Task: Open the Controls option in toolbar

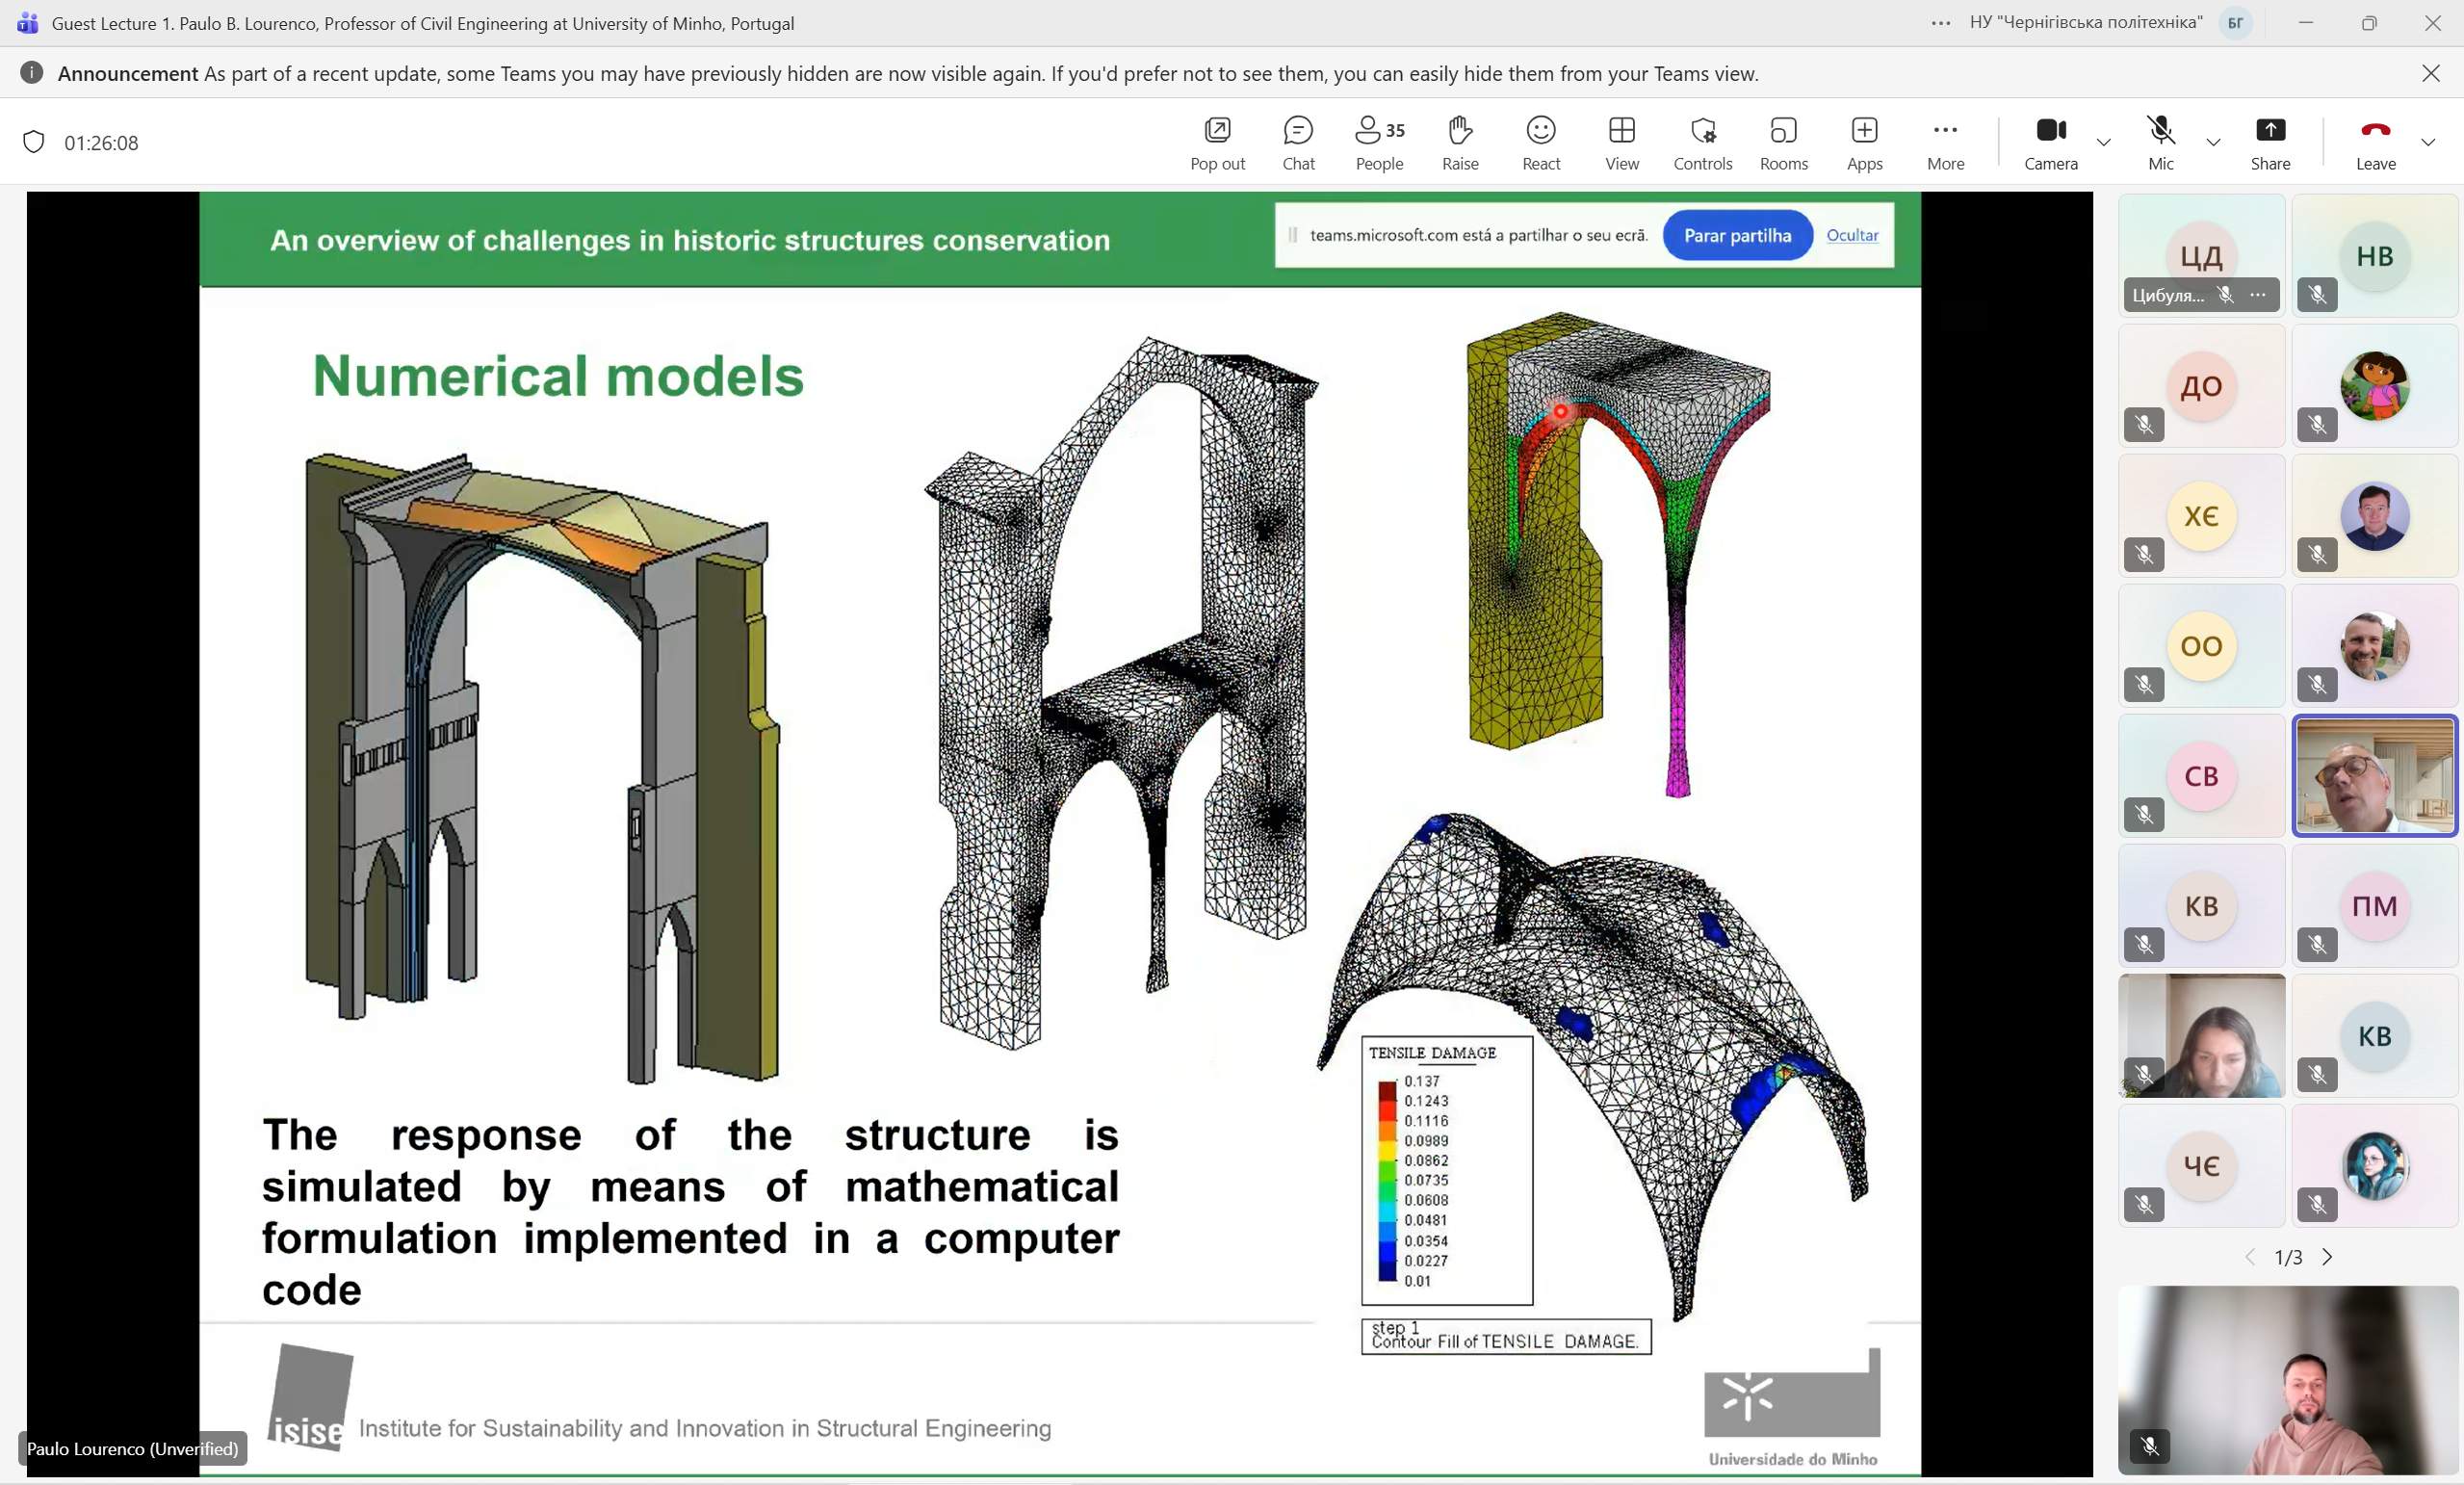Action: 1702,142
